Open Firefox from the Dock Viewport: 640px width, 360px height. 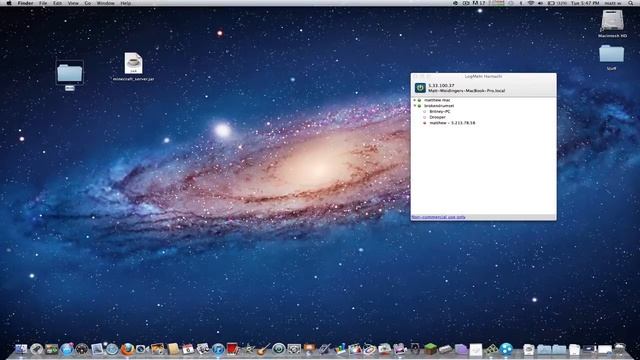click(x=127, y=349)
